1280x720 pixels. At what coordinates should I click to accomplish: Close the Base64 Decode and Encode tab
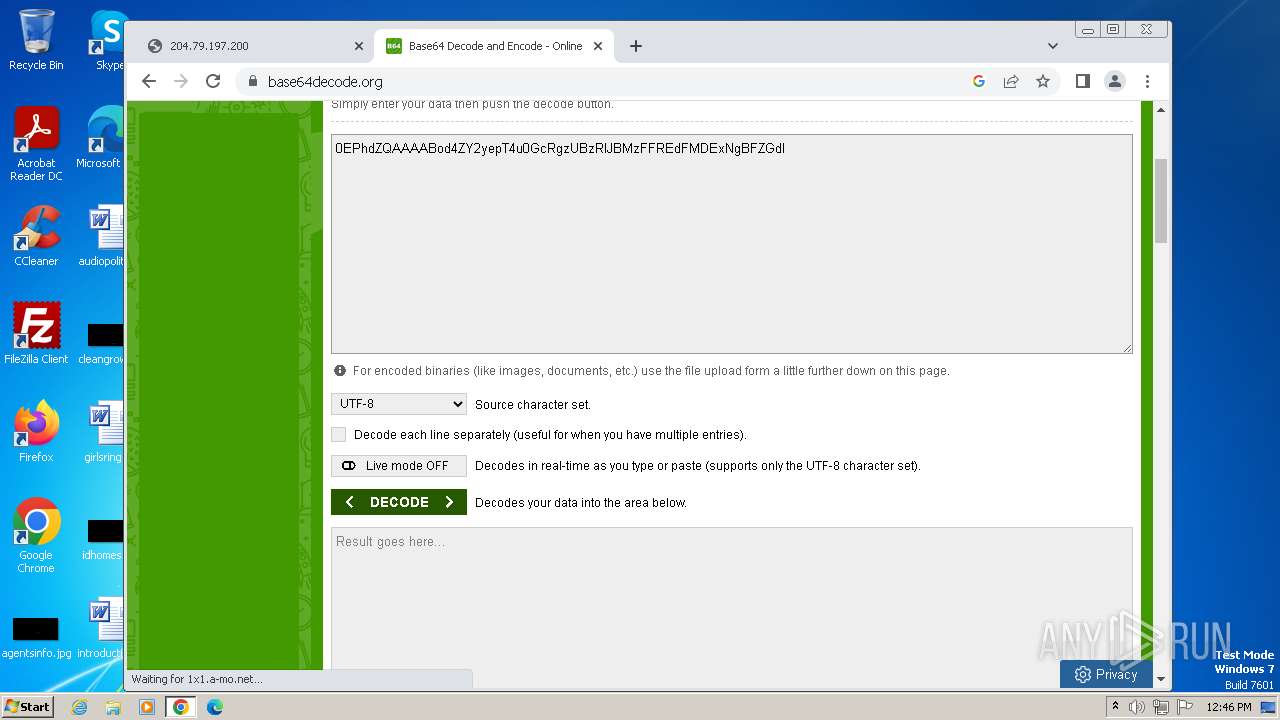(x=598, y=46)
